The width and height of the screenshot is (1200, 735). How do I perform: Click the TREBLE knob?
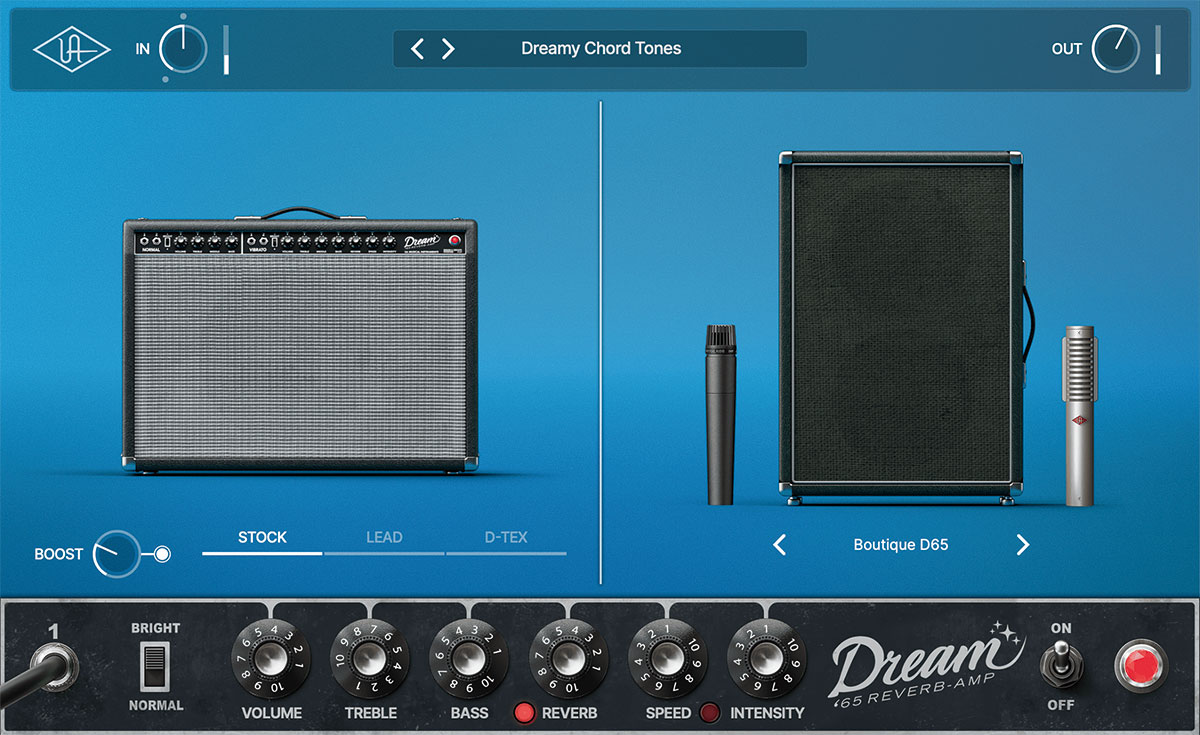point(370,660)
